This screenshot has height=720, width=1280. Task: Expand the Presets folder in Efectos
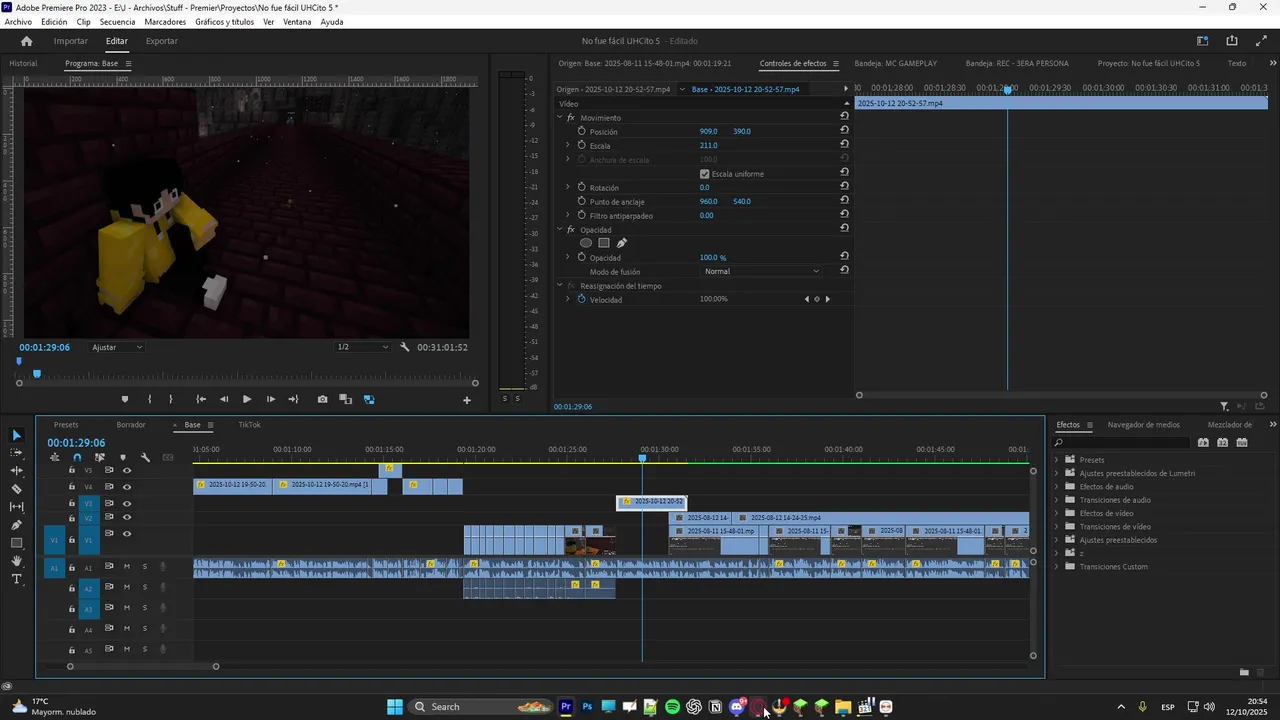(x=1057, y=460)
